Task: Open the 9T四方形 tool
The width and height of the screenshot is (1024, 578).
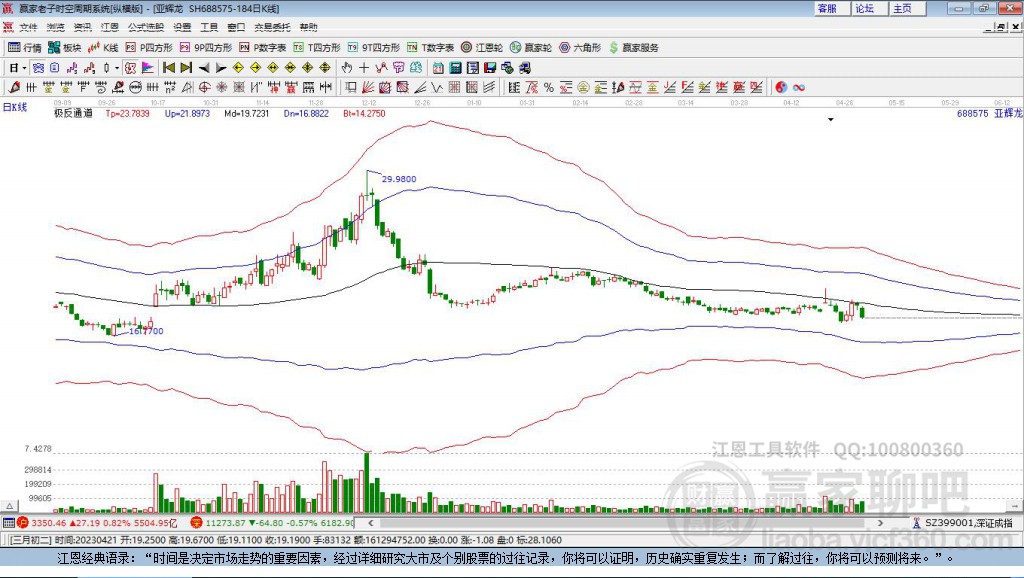Action: 374,48
